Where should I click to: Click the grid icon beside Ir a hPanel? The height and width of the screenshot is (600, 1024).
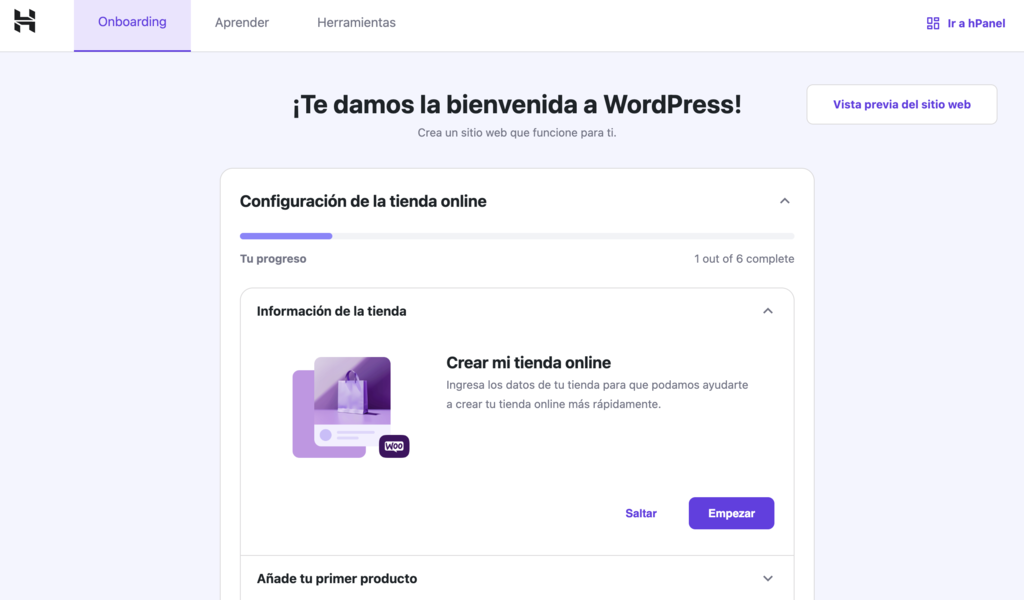pyautogui.click(x=933, y=22)
